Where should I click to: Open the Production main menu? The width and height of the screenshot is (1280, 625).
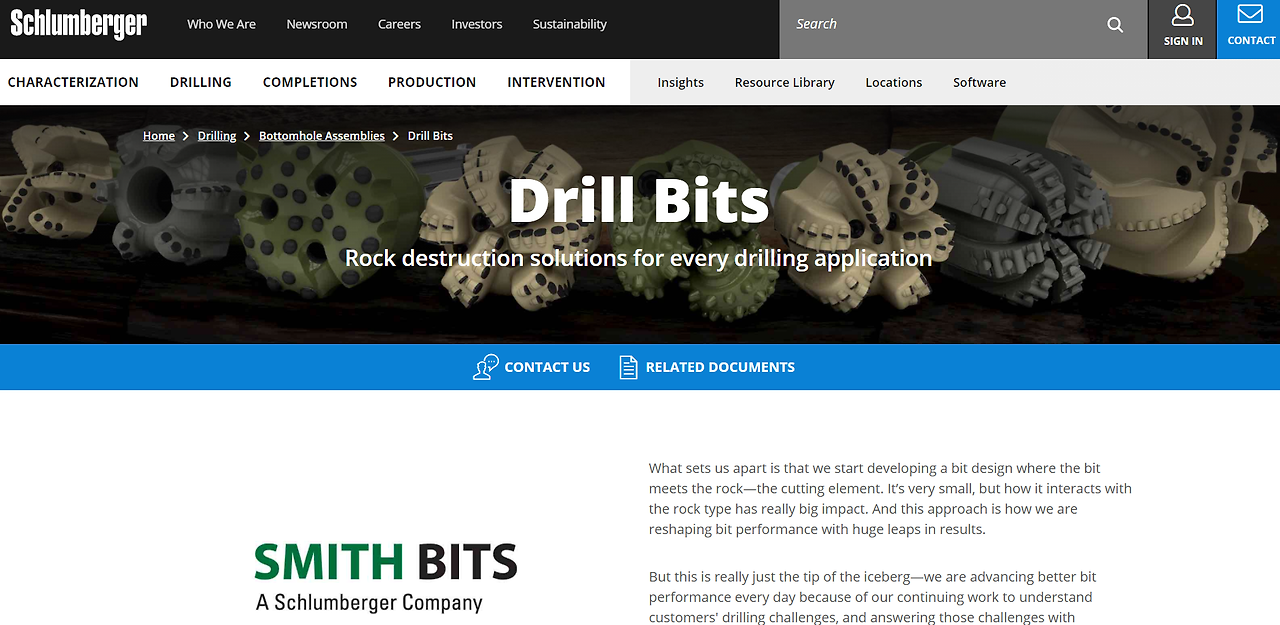click(x=432, y=82)
